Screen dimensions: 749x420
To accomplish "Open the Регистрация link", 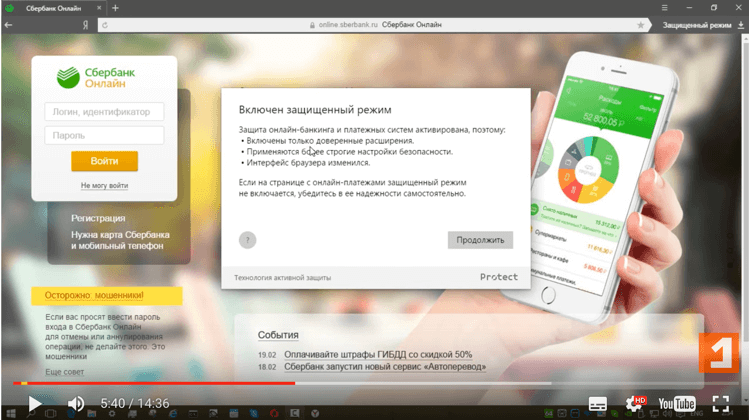I will 98,218.
